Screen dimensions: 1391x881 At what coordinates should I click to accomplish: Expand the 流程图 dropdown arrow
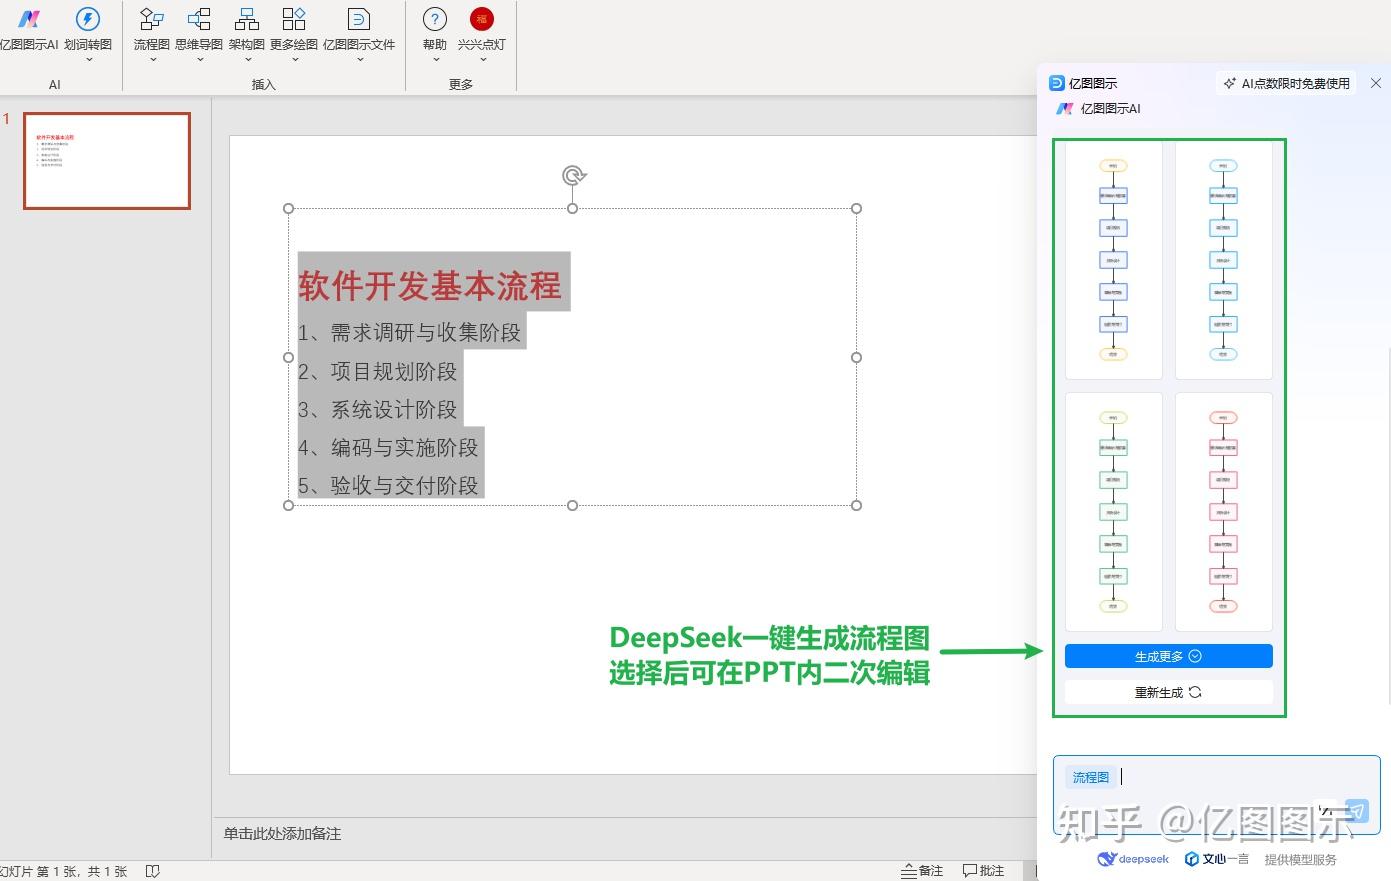coord(152,60)
